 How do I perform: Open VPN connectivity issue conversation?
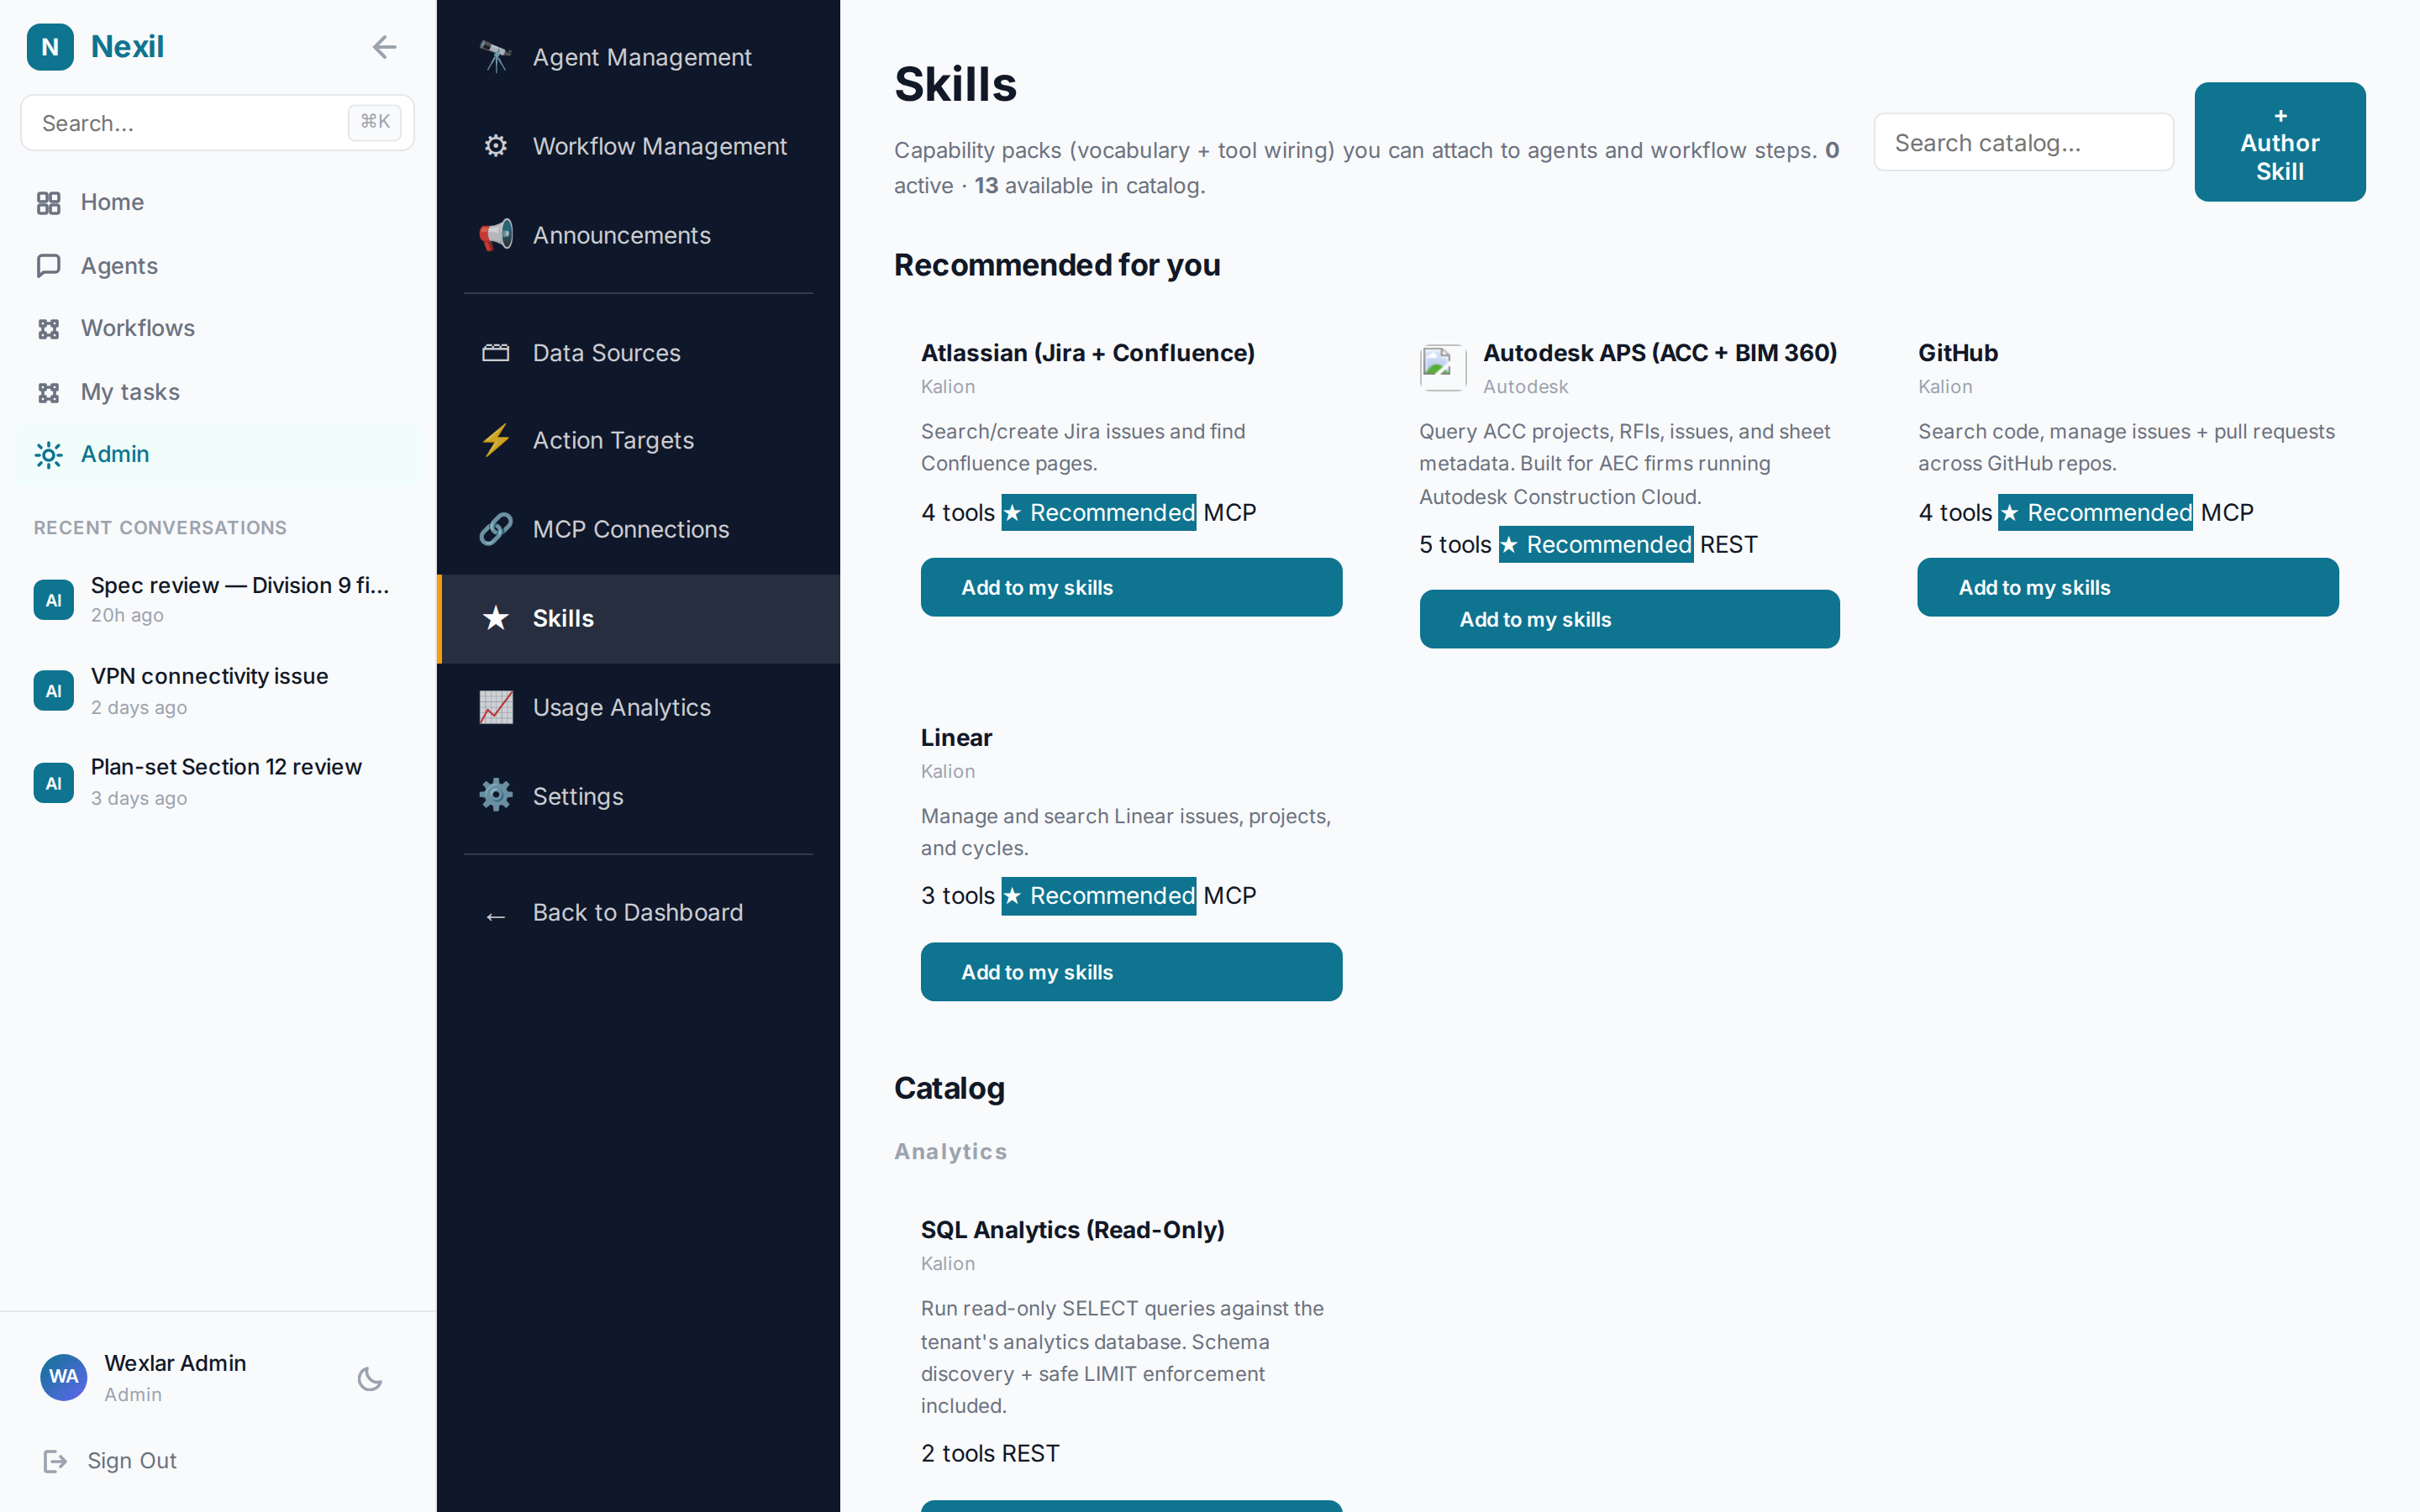coord(217,691)
